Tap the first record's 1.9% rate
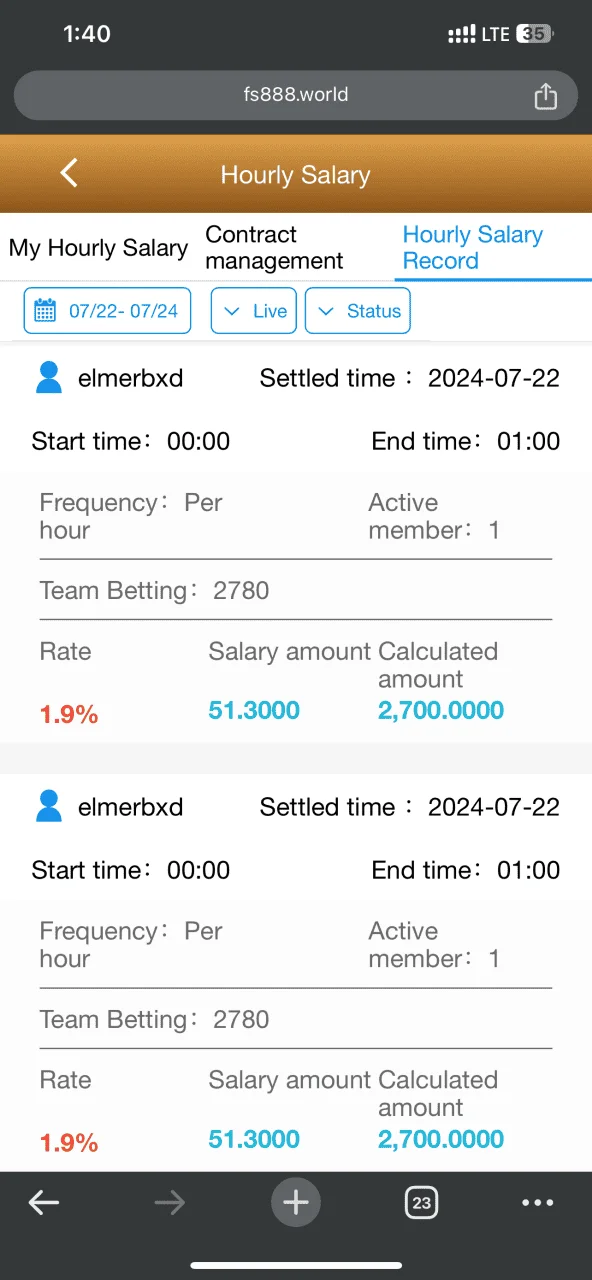592x1280 pixels. click(69, 714)
